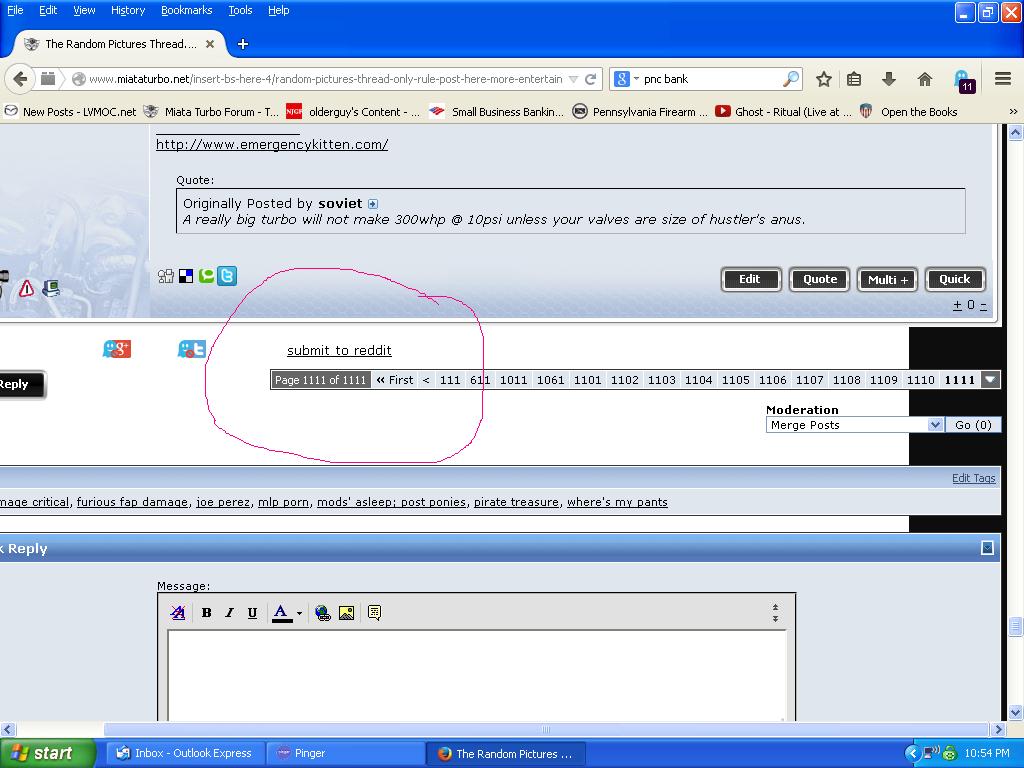Wrap quote tags with the quote icon
This screenshot has height=768, width=1024.
coord(374,613)
